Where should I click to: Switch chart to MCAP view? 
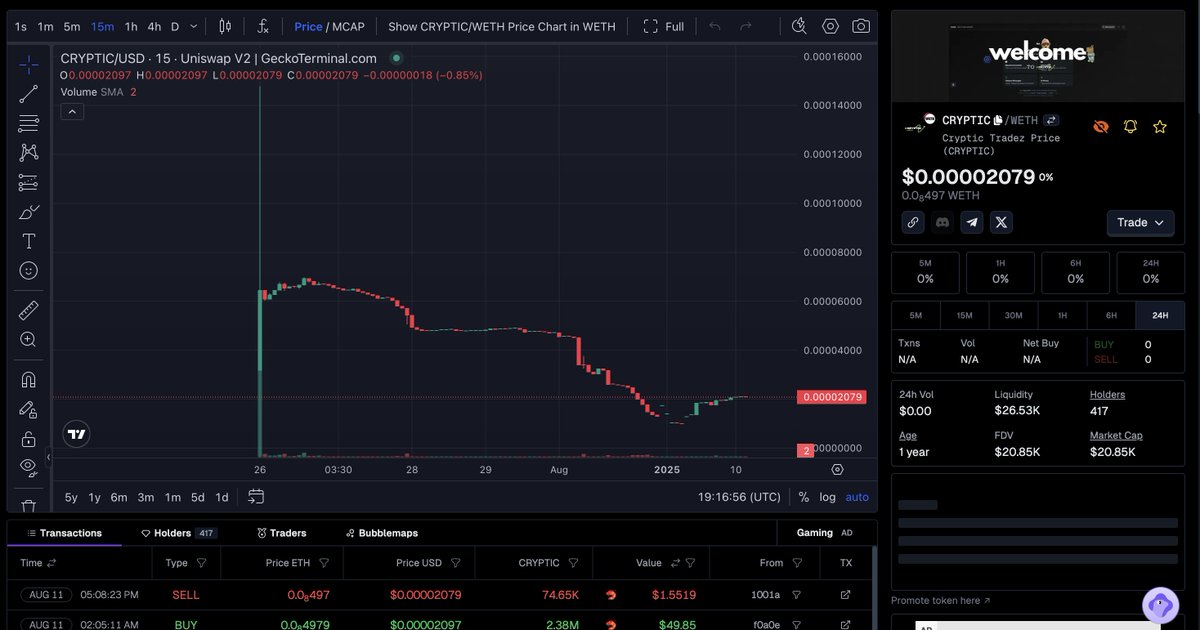click(348, 27)
